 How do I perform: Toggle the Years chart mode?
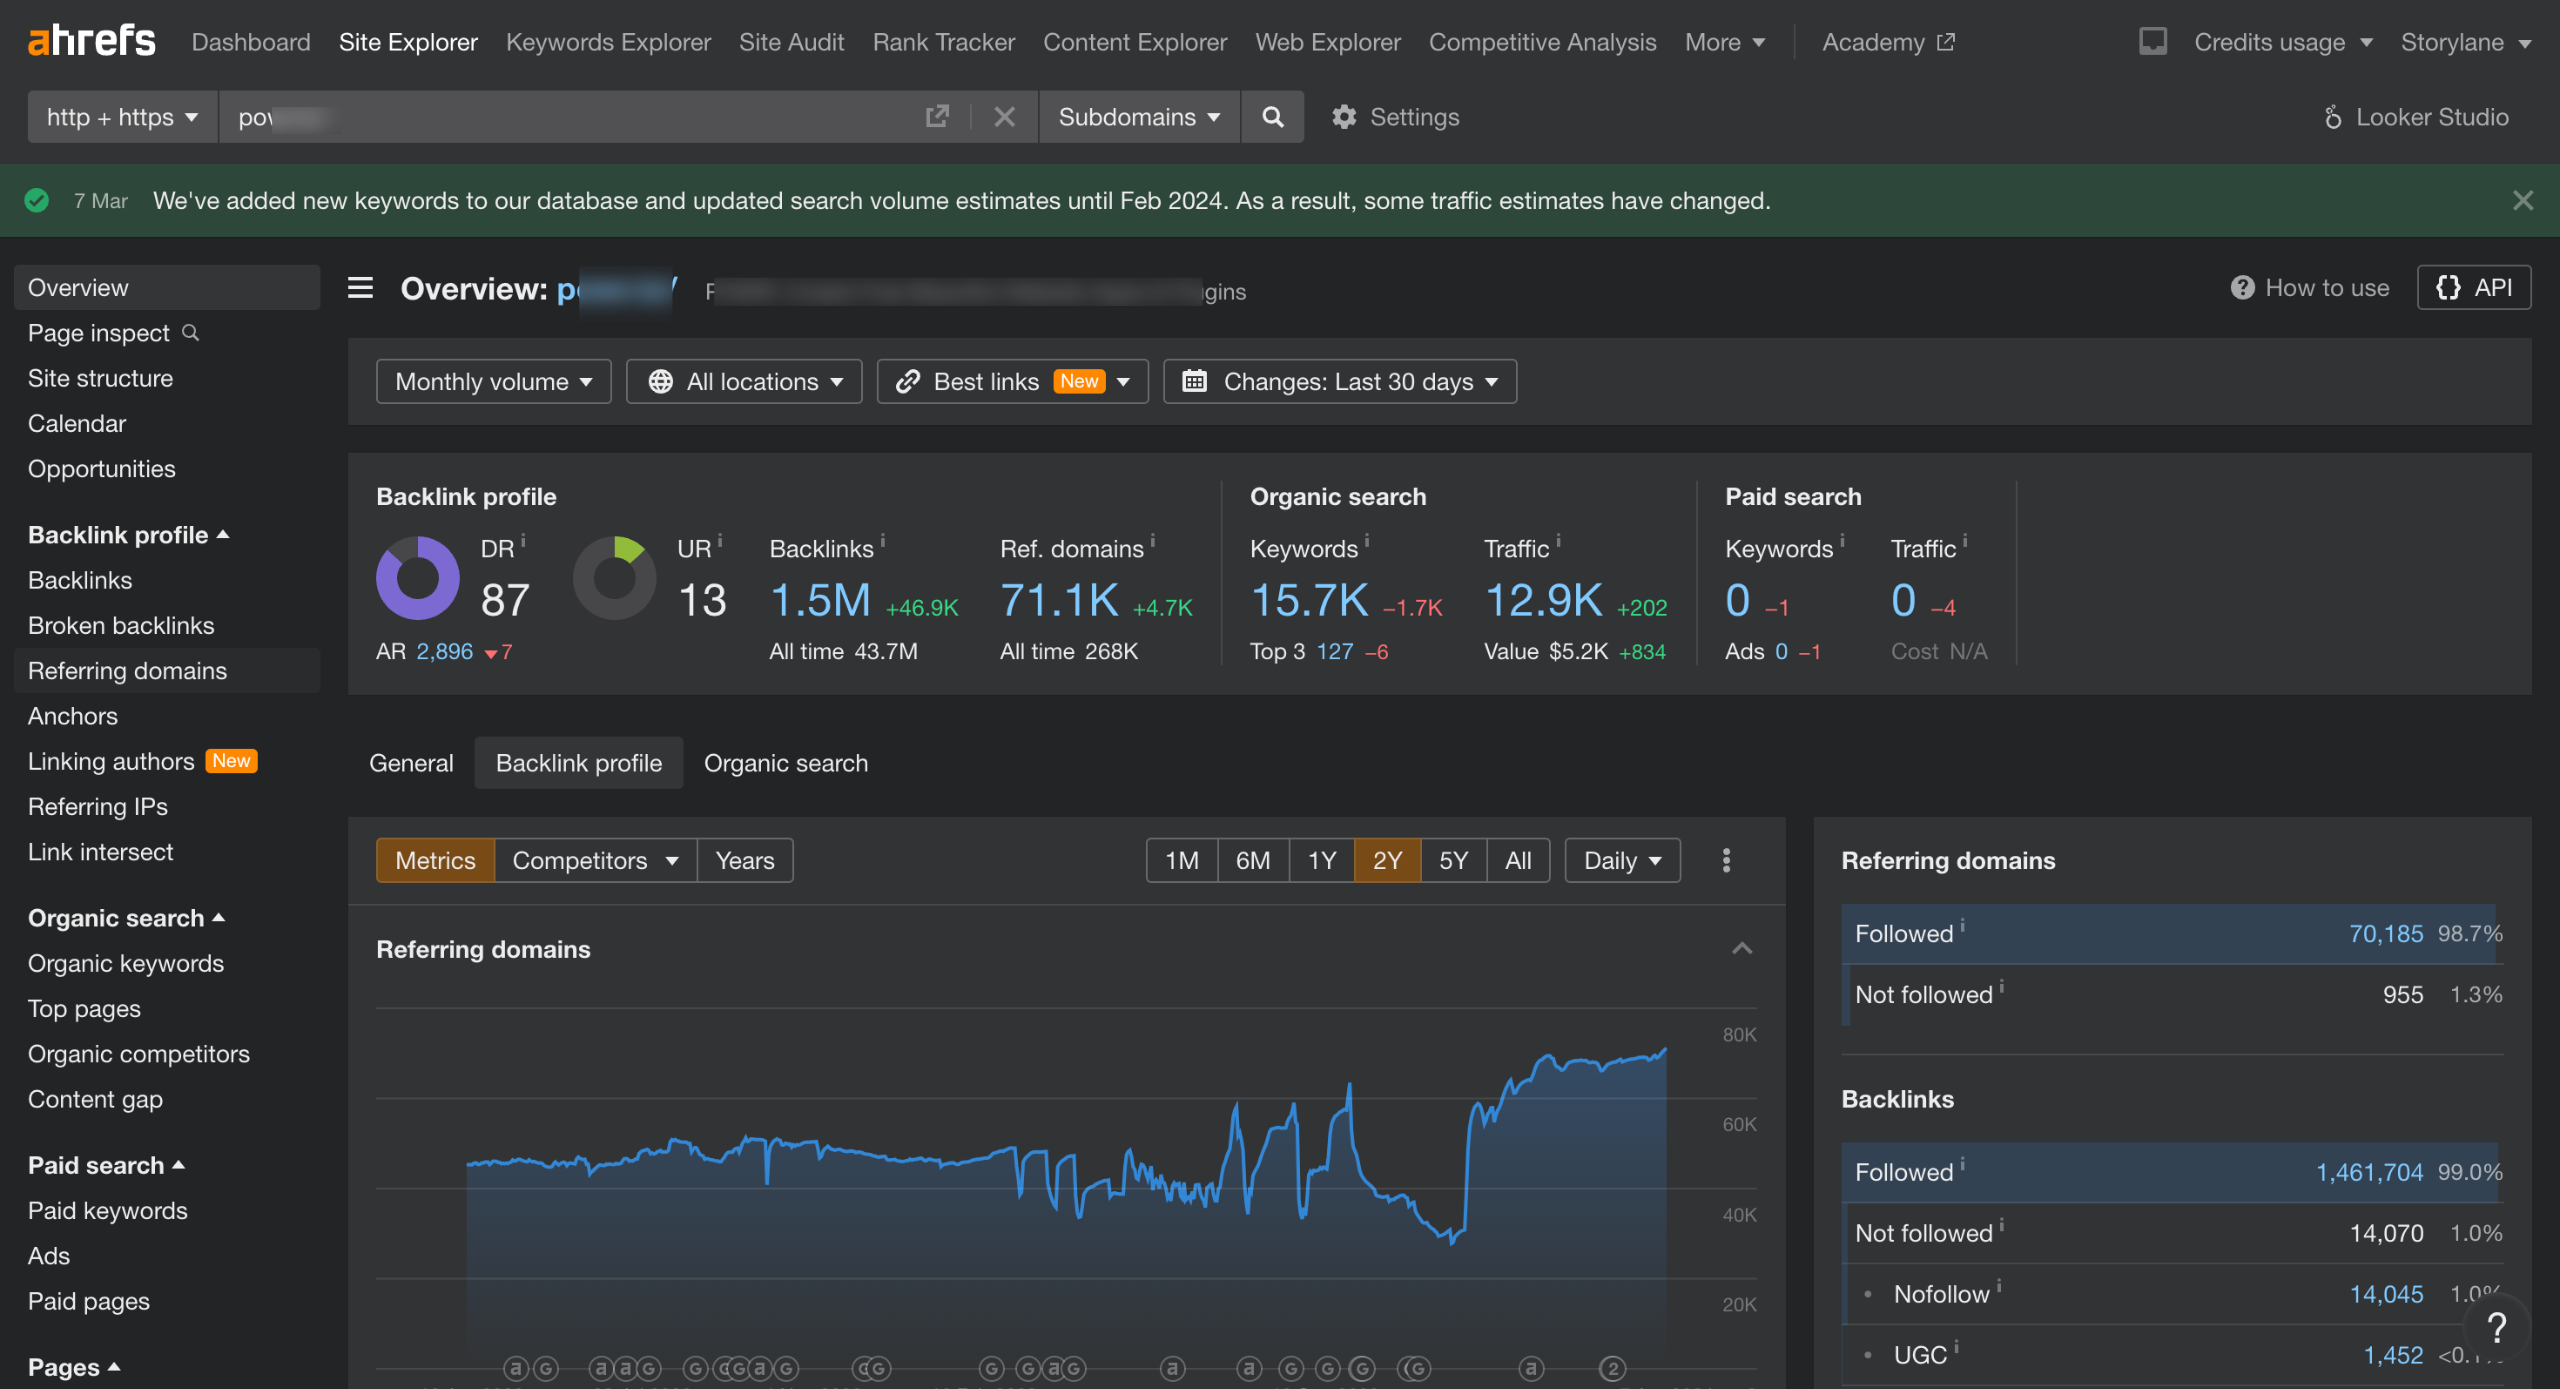[x=744, y=860]
